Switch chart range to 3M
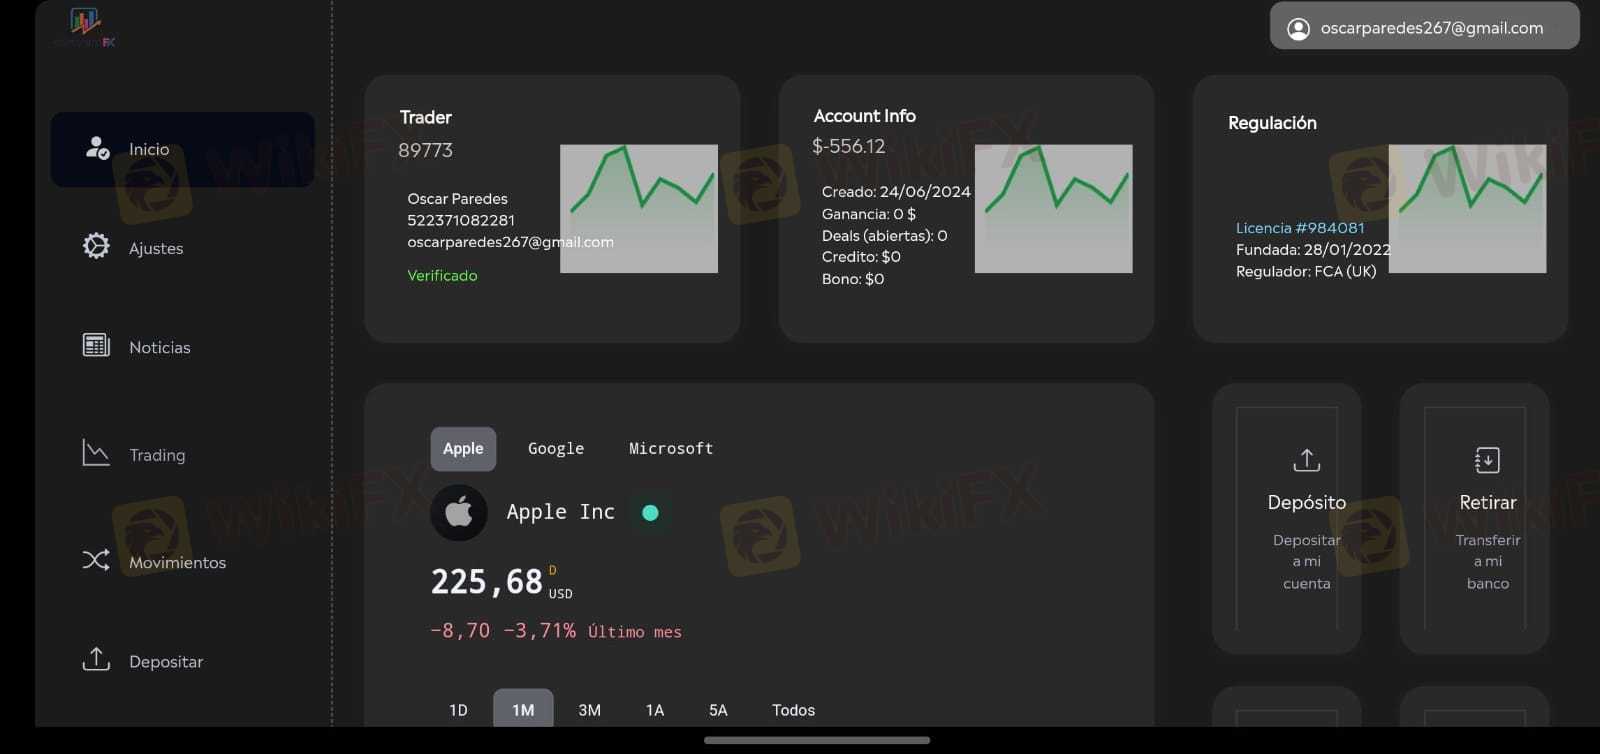This screenshot has width=1600, height=754. (590, 710)
